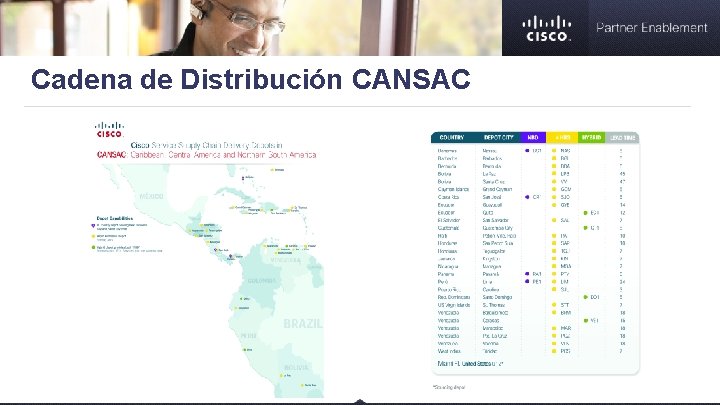The height and width of the screenshot is (405, 720).
Task: Click the yellow marker beside code SJO
Action: coord(554,197)
